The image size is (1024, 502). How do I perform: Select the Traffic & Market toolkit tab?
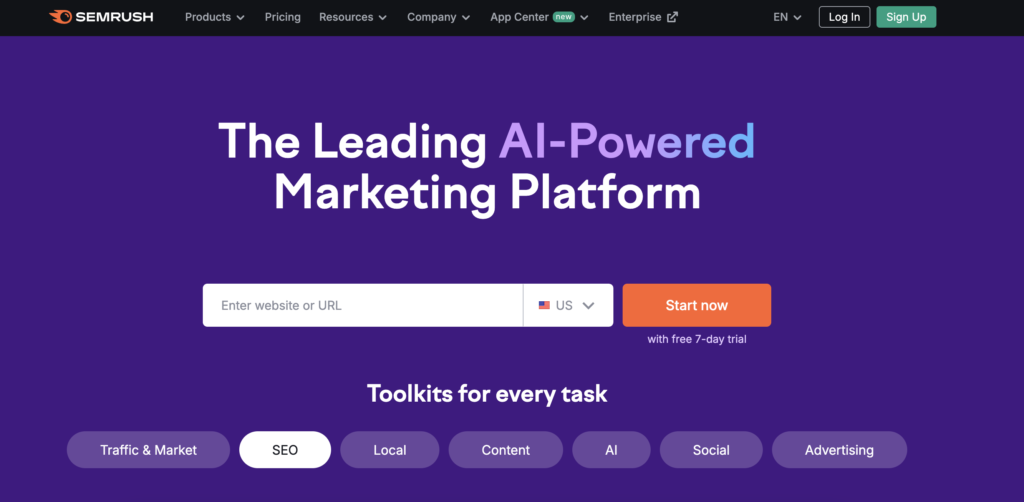coord(148,450)
